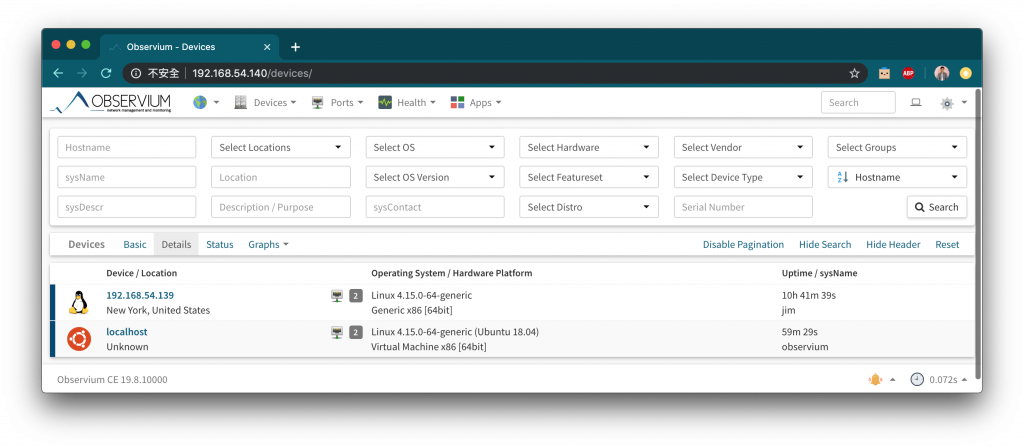Screen dimensions: 1024x448
Task: Open the Hostname sort order dropdown
Action: (x=897, y=177)
